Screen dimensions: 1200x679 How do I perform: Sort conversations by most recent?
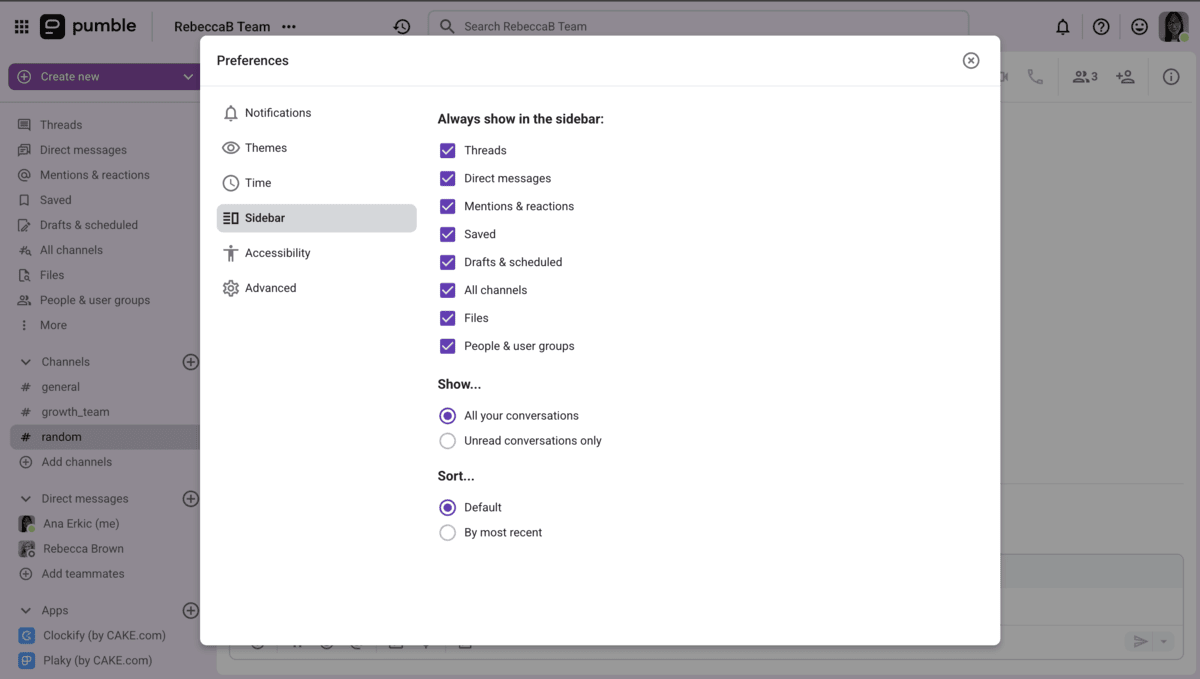coord(447,532)
